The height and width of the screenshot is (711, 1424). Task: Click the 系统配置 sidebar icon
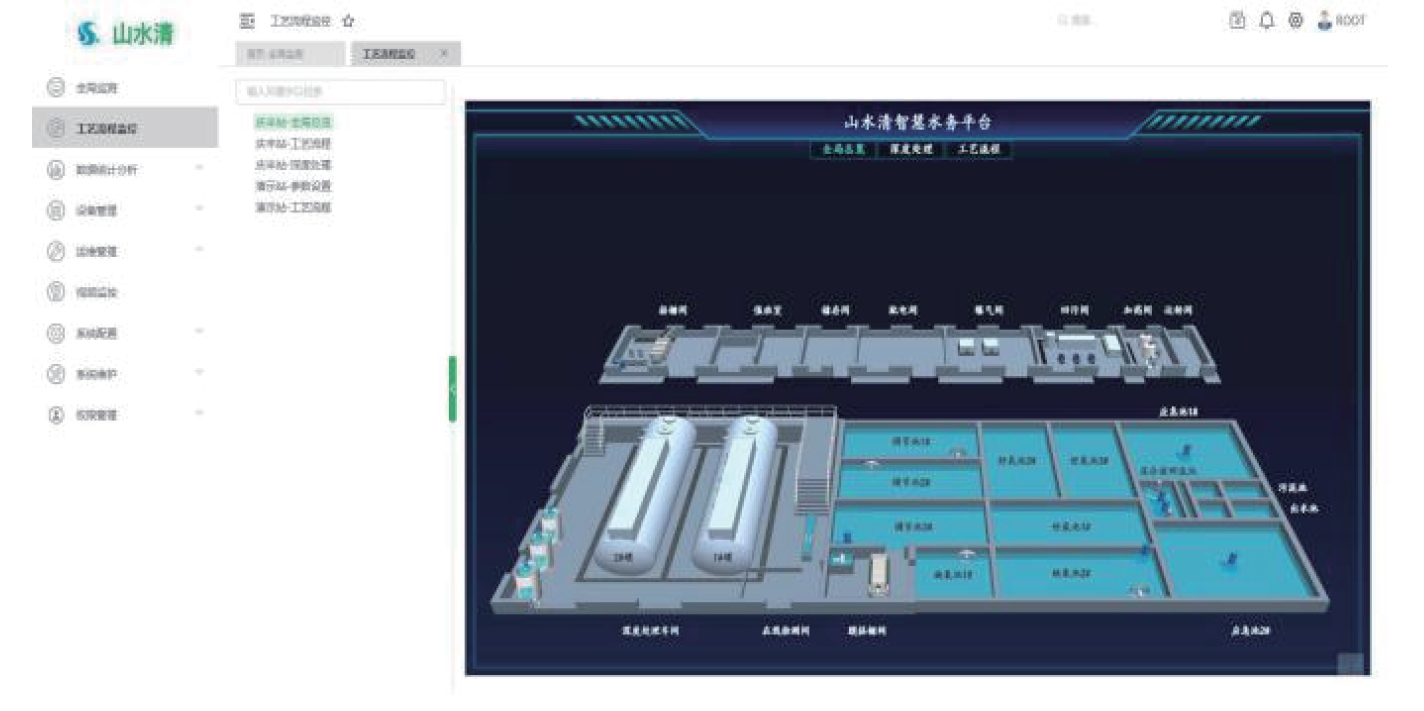coord(57,333)
